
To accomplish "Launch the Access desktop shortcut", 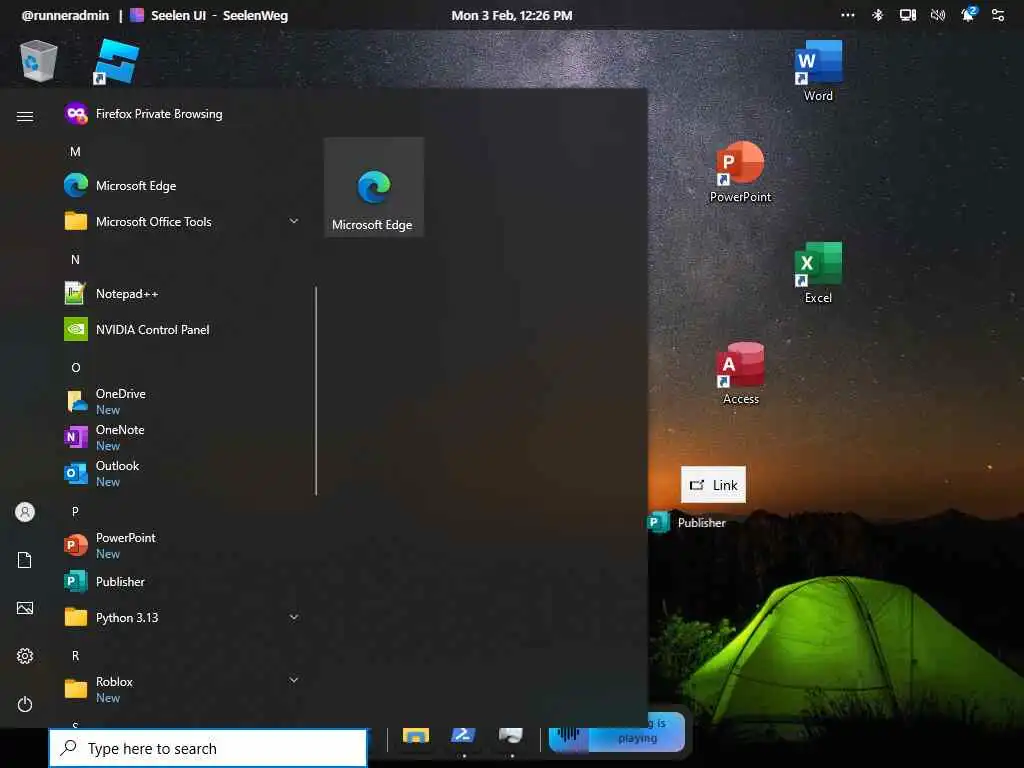I will click(x=741, y=374).
